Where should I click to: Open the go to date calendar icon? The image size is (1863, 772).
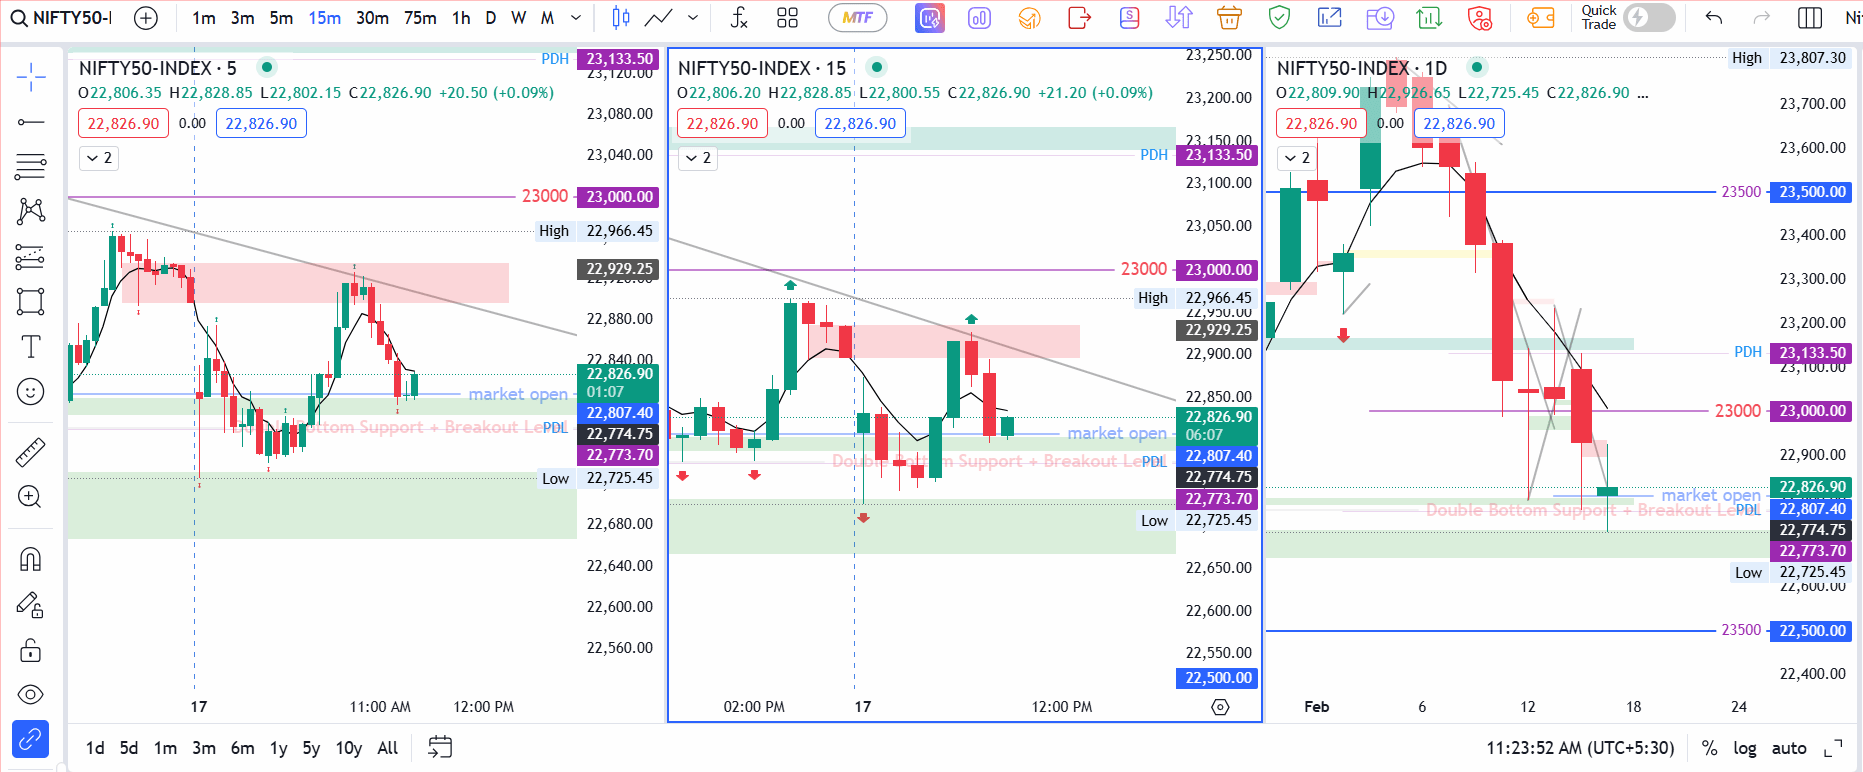440,748
